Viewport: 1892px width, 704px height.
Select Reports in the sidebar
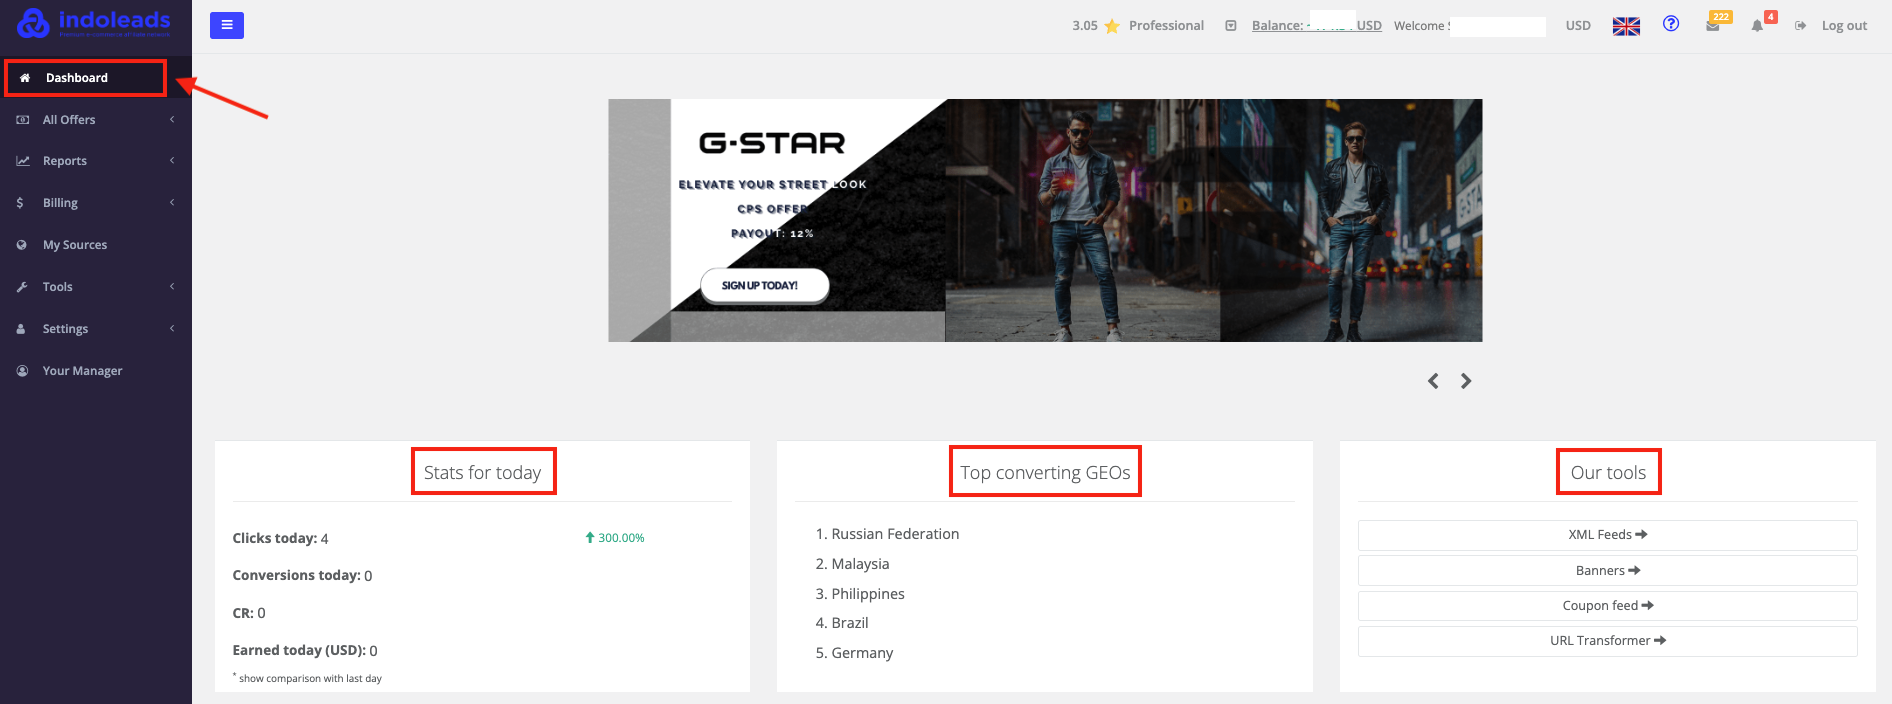65,161
